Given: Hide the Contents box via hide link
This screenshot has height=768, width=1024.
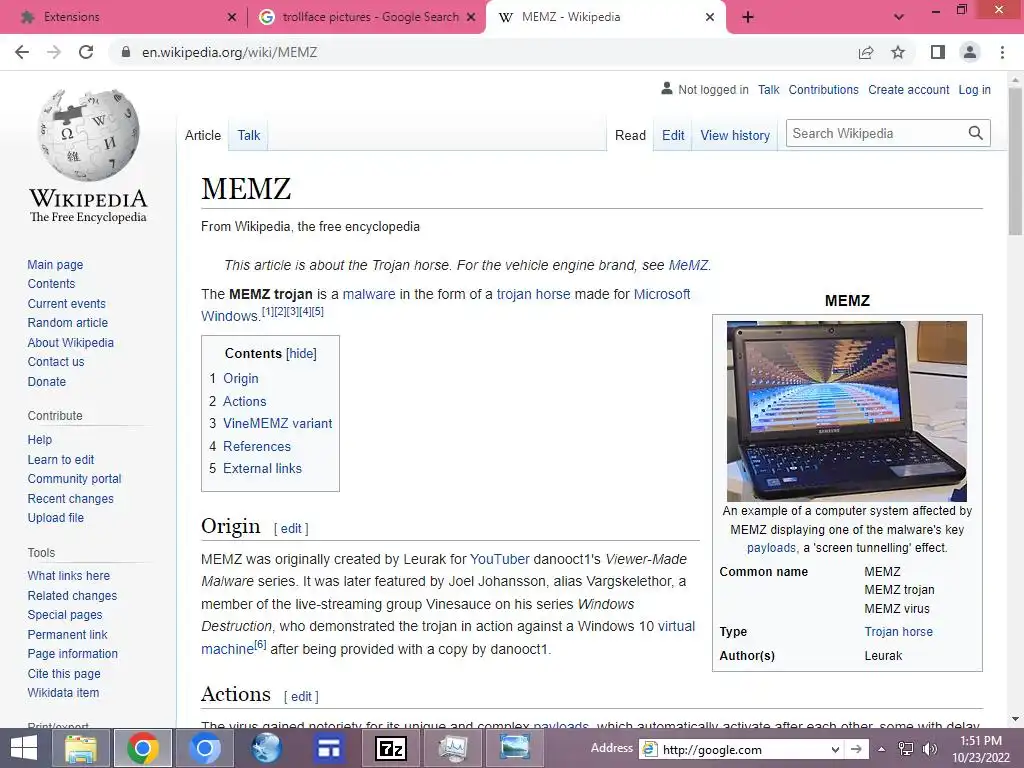Looking at the screenshot, I should pyautogui.click(x=301, y=353).
